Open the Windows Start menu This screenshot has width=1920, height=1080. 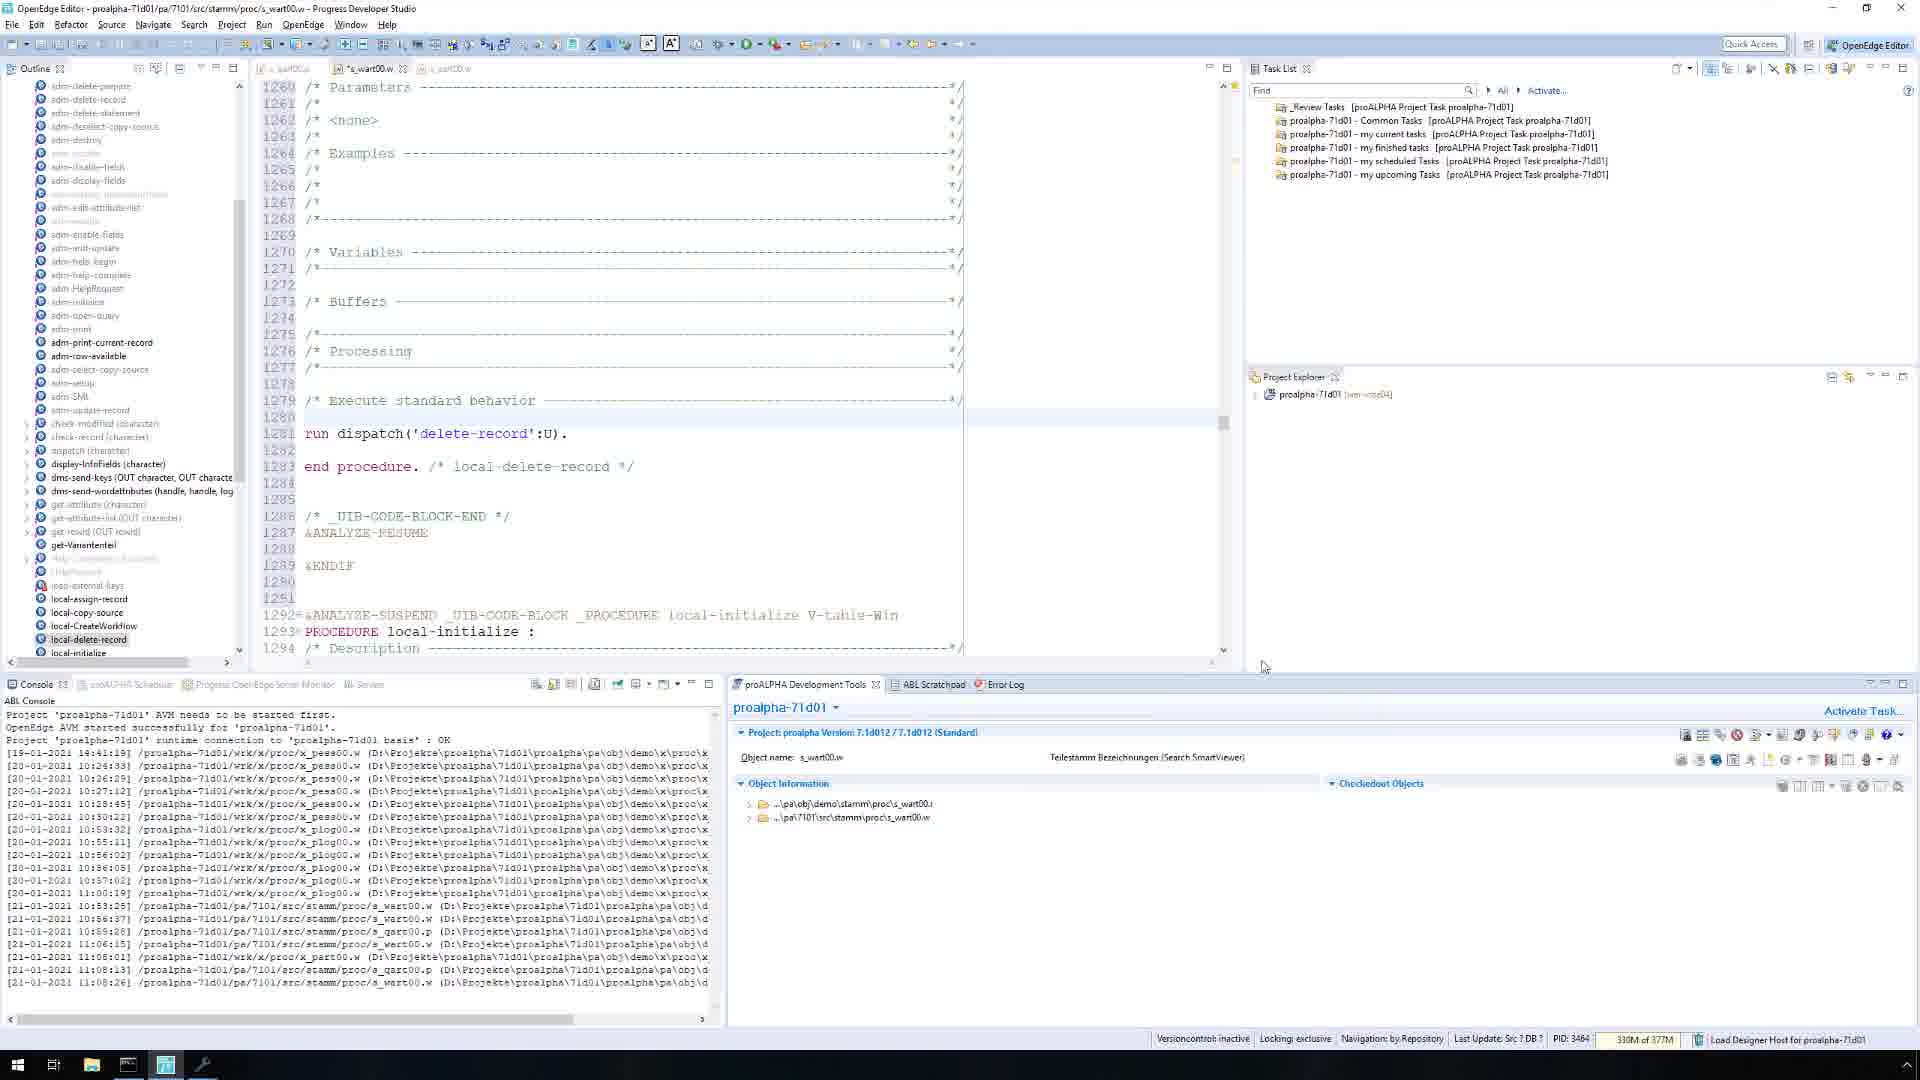tap(17, 1065)
